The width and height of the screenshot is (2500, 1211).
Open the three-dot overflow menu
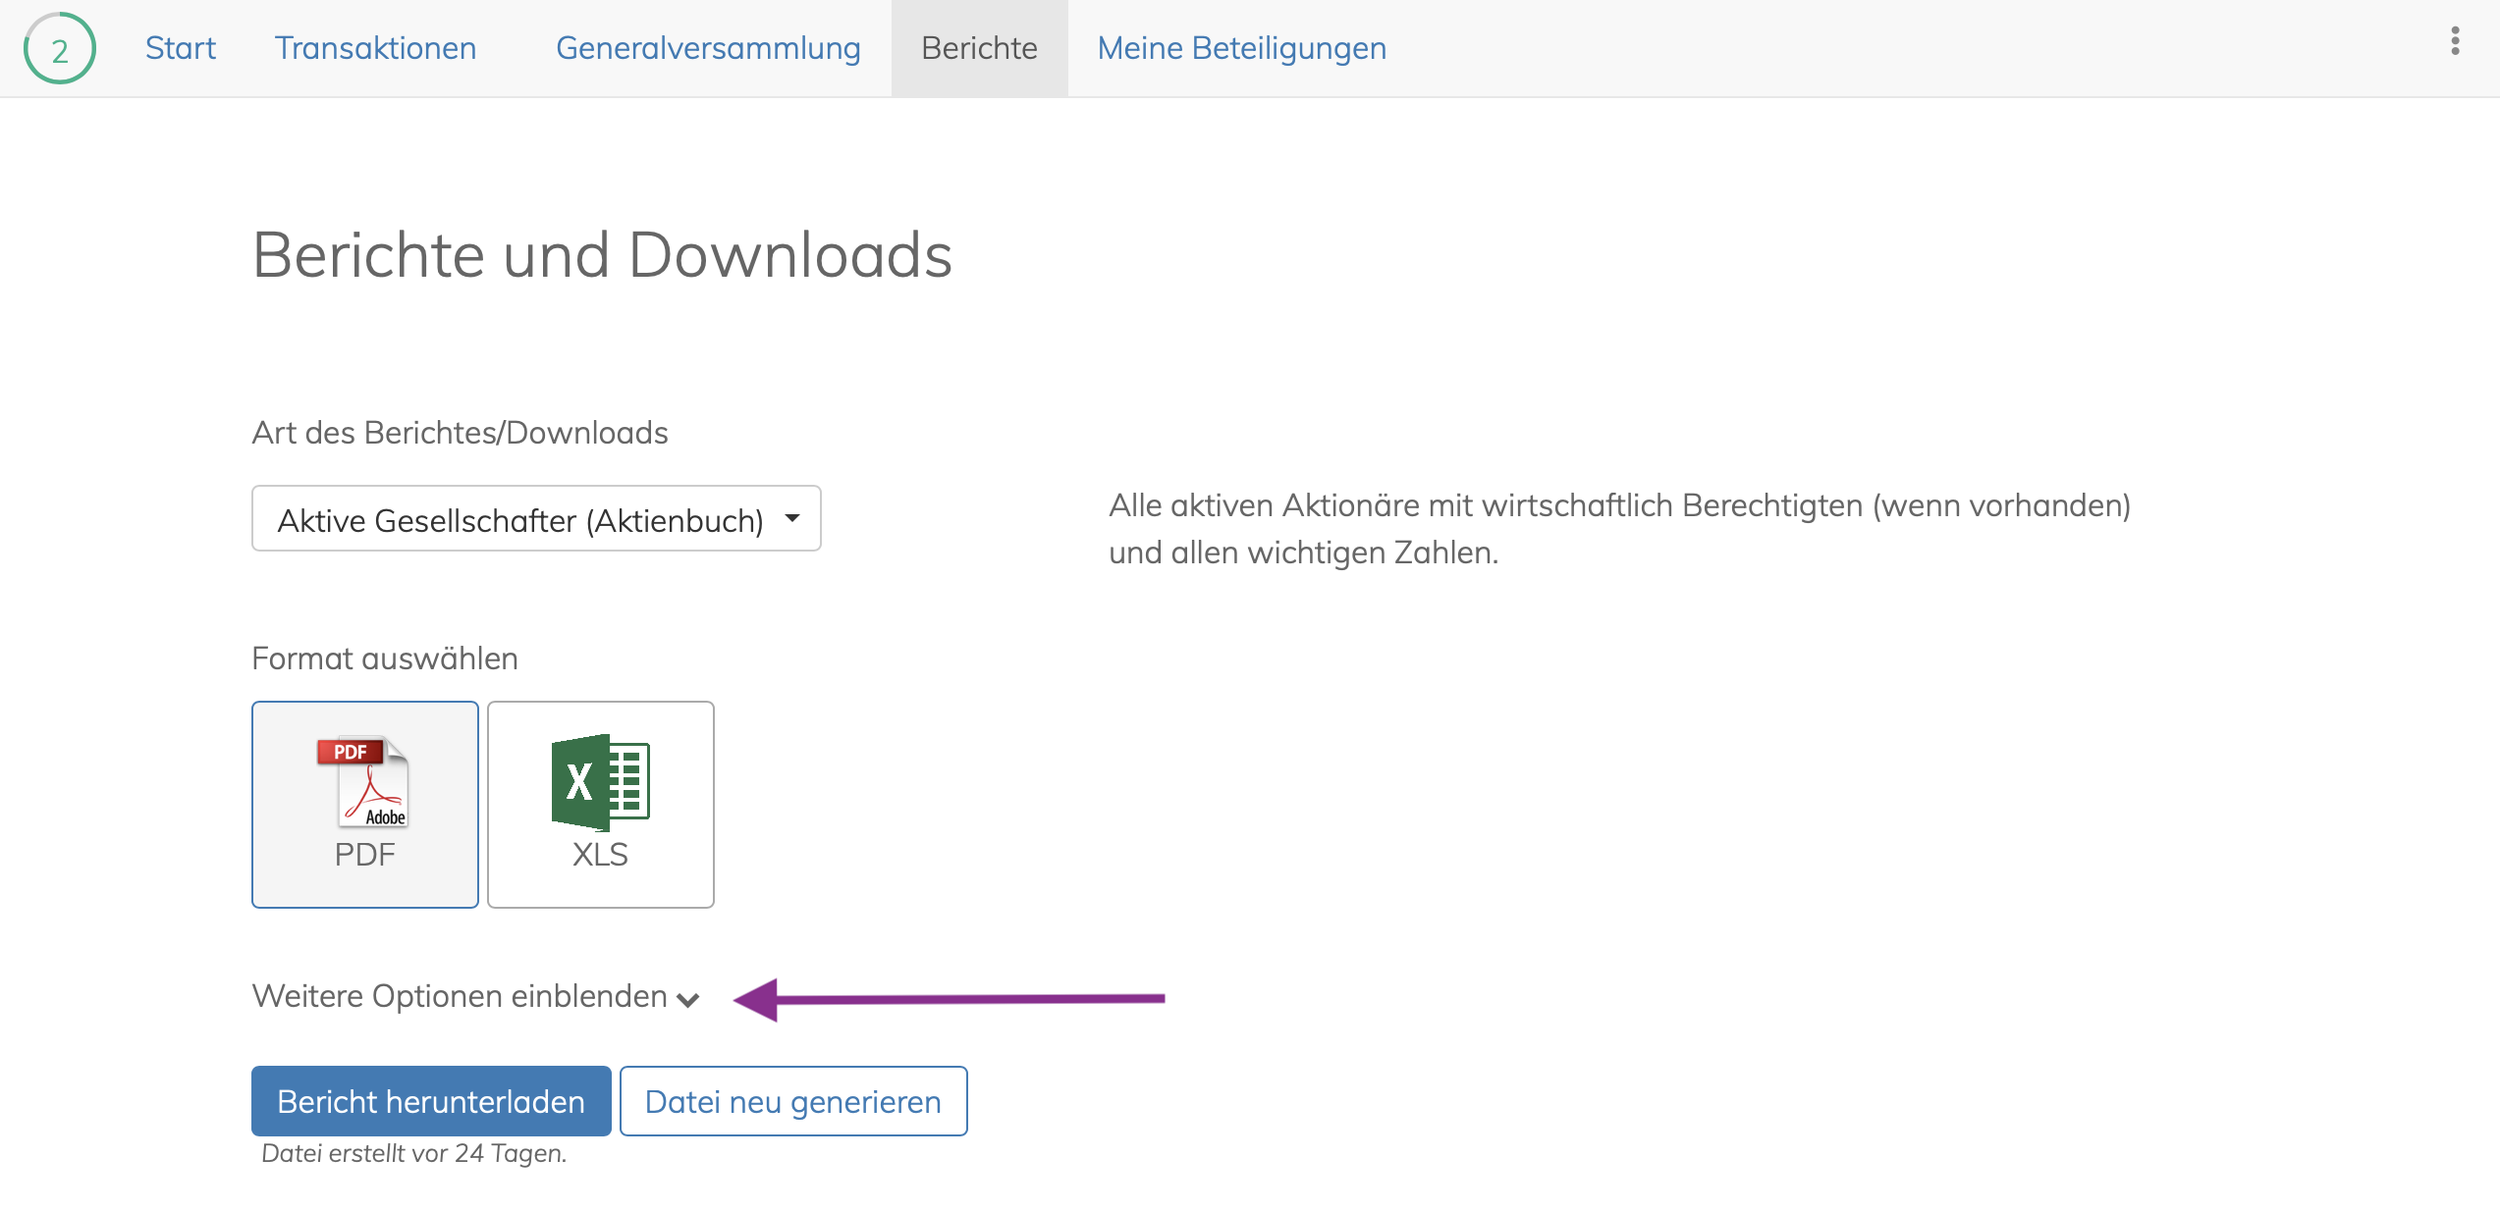tap(2455, 41)
